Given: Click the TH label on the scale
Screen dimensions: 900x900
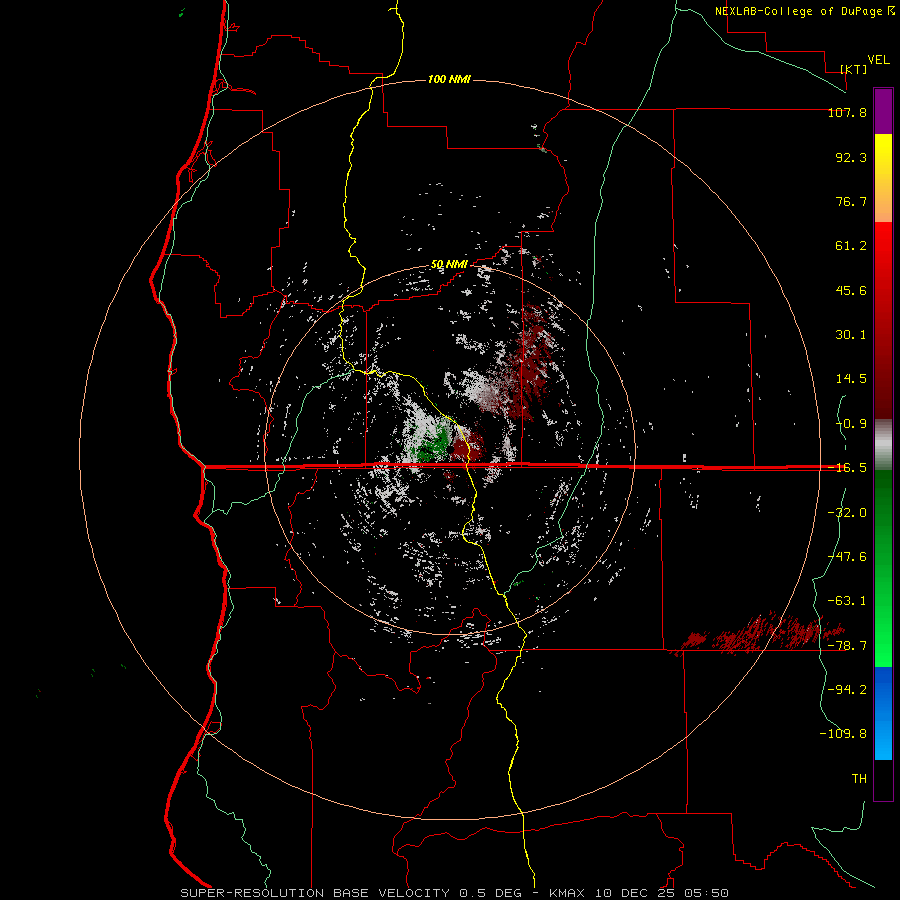Looking at the screenshot, I should pos(859,779).
